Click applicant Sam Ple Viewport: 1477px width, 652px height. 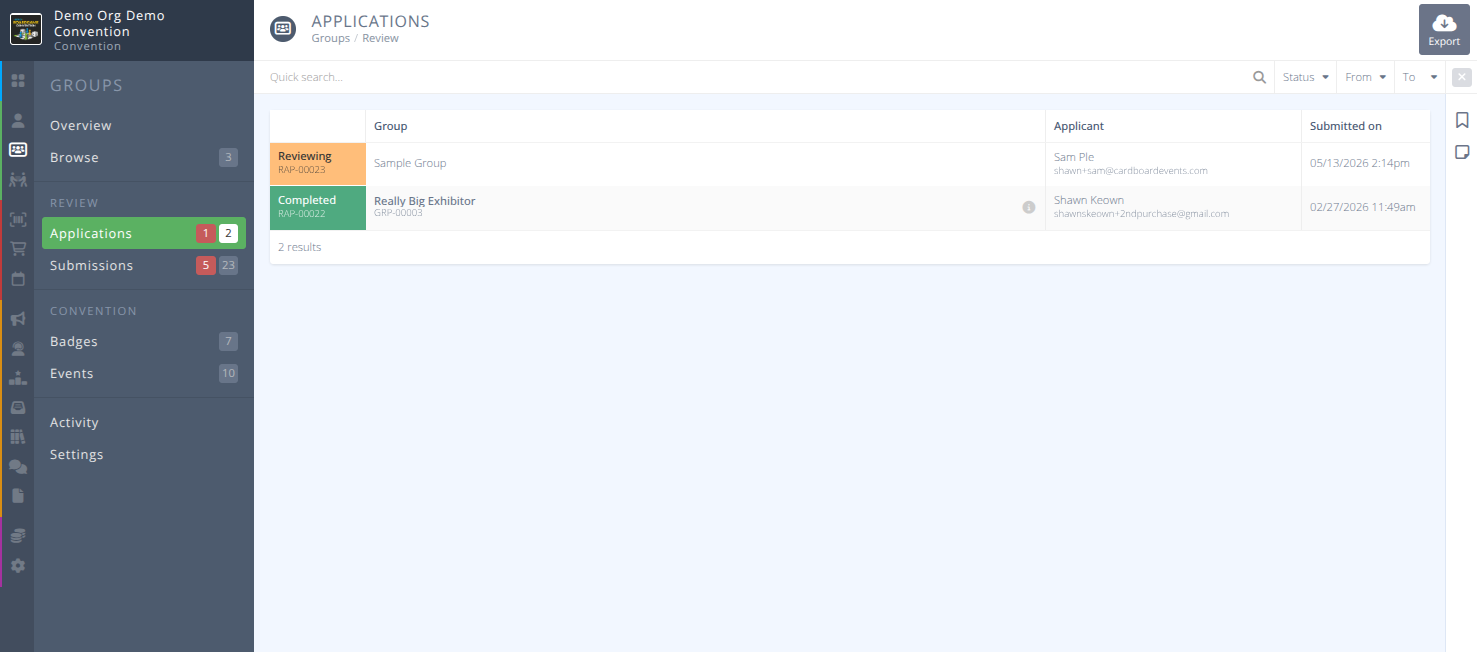point(1074,157)
